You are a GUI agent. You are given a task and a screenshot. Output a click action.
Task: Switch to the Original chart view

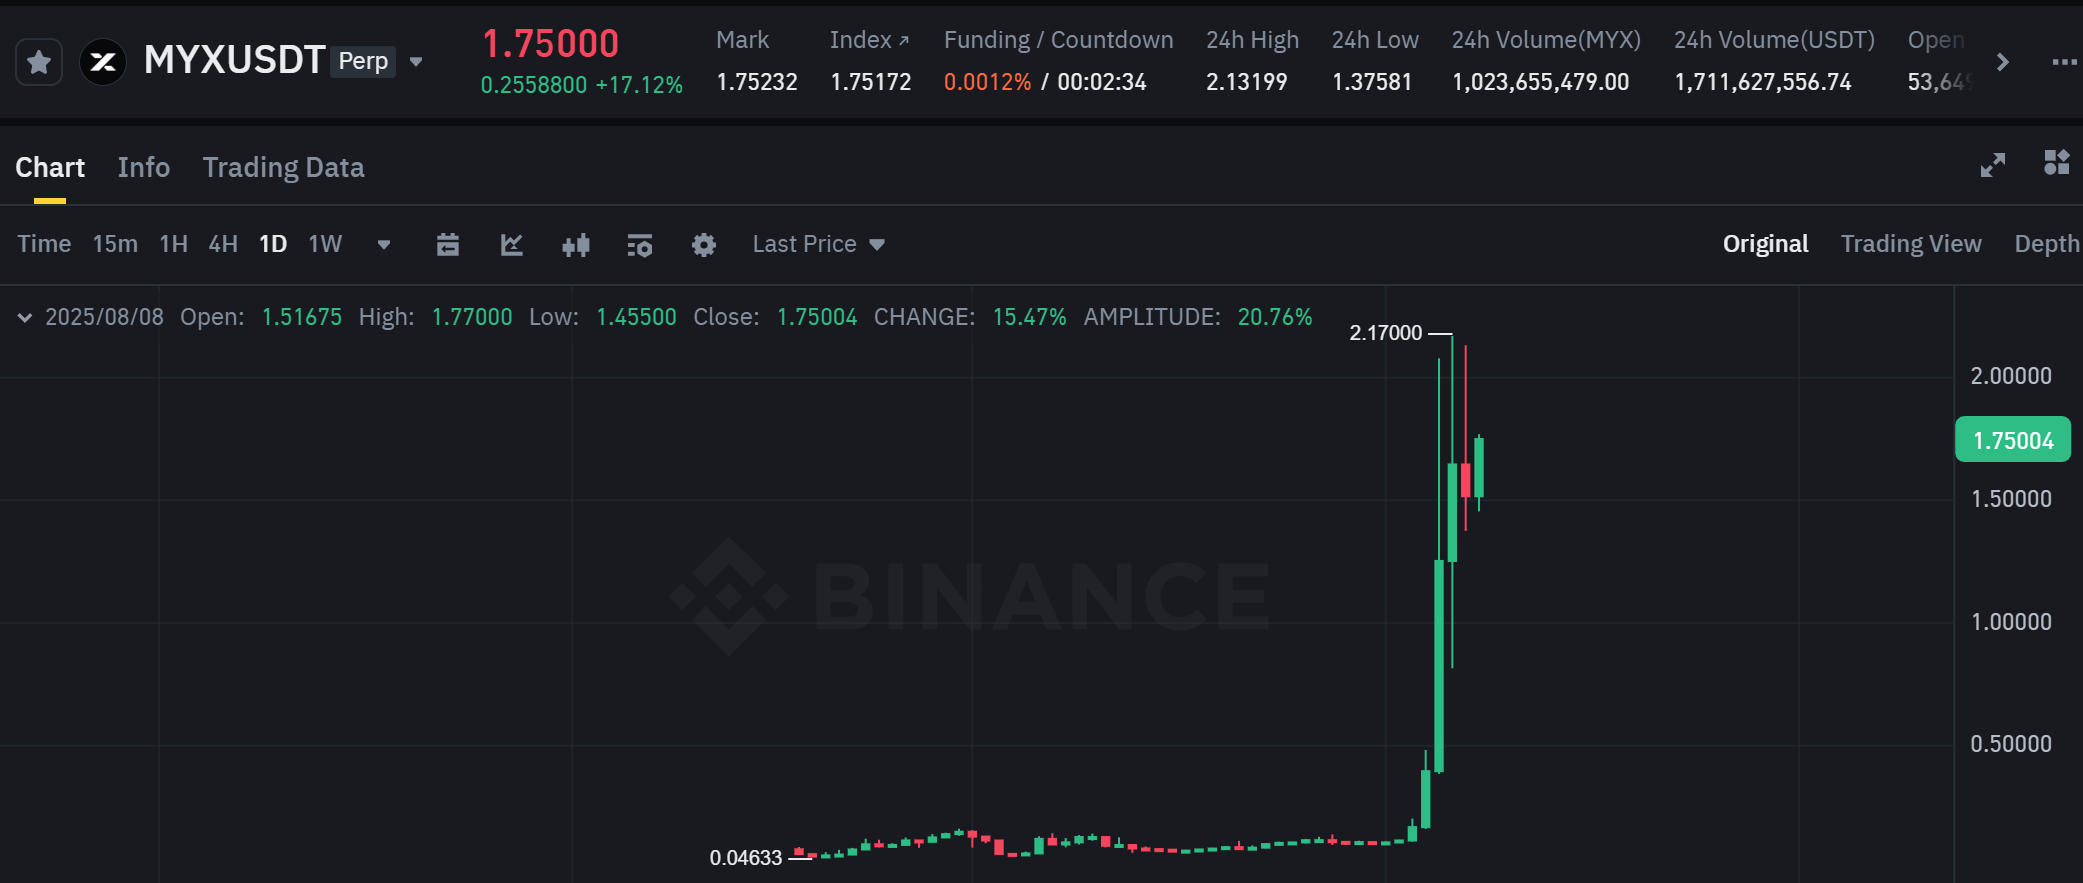click(1765, 244)
